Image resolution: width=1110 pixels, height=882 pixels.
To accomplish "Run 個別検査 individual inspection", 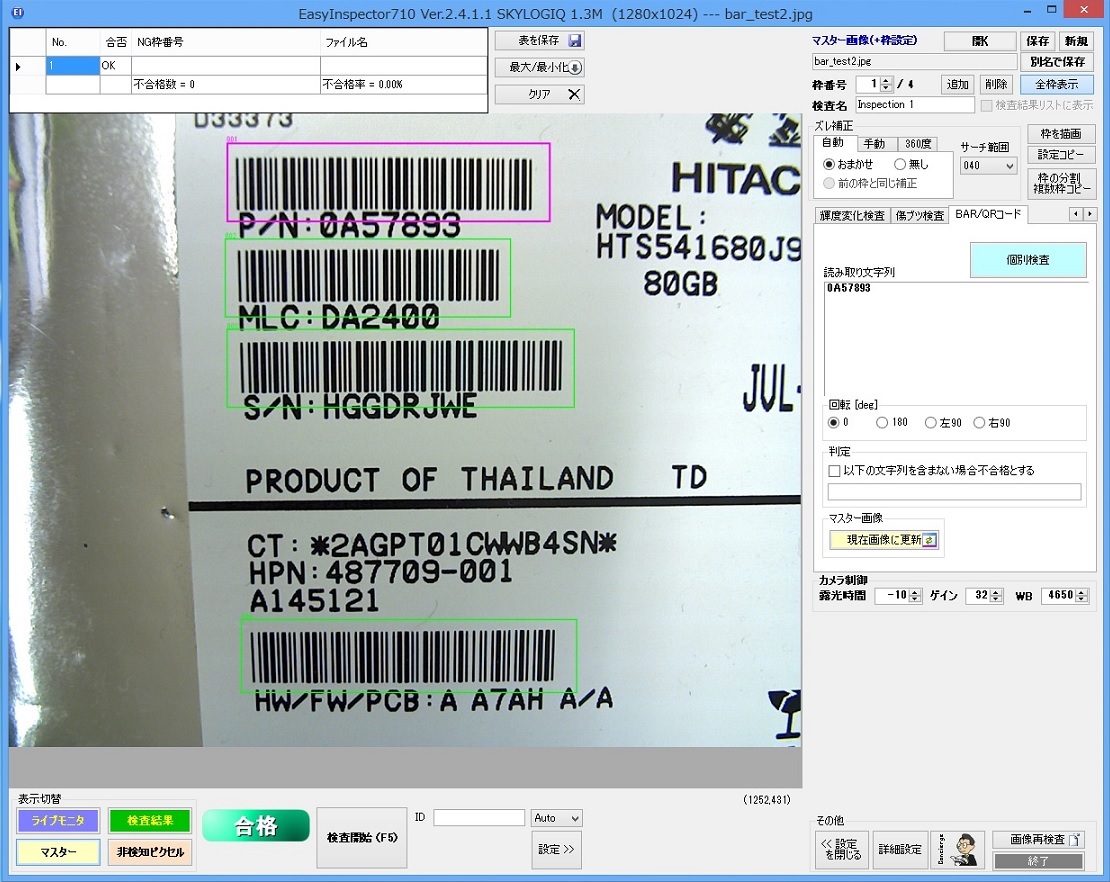I will pyautogui.click(x=1028, y=260).
